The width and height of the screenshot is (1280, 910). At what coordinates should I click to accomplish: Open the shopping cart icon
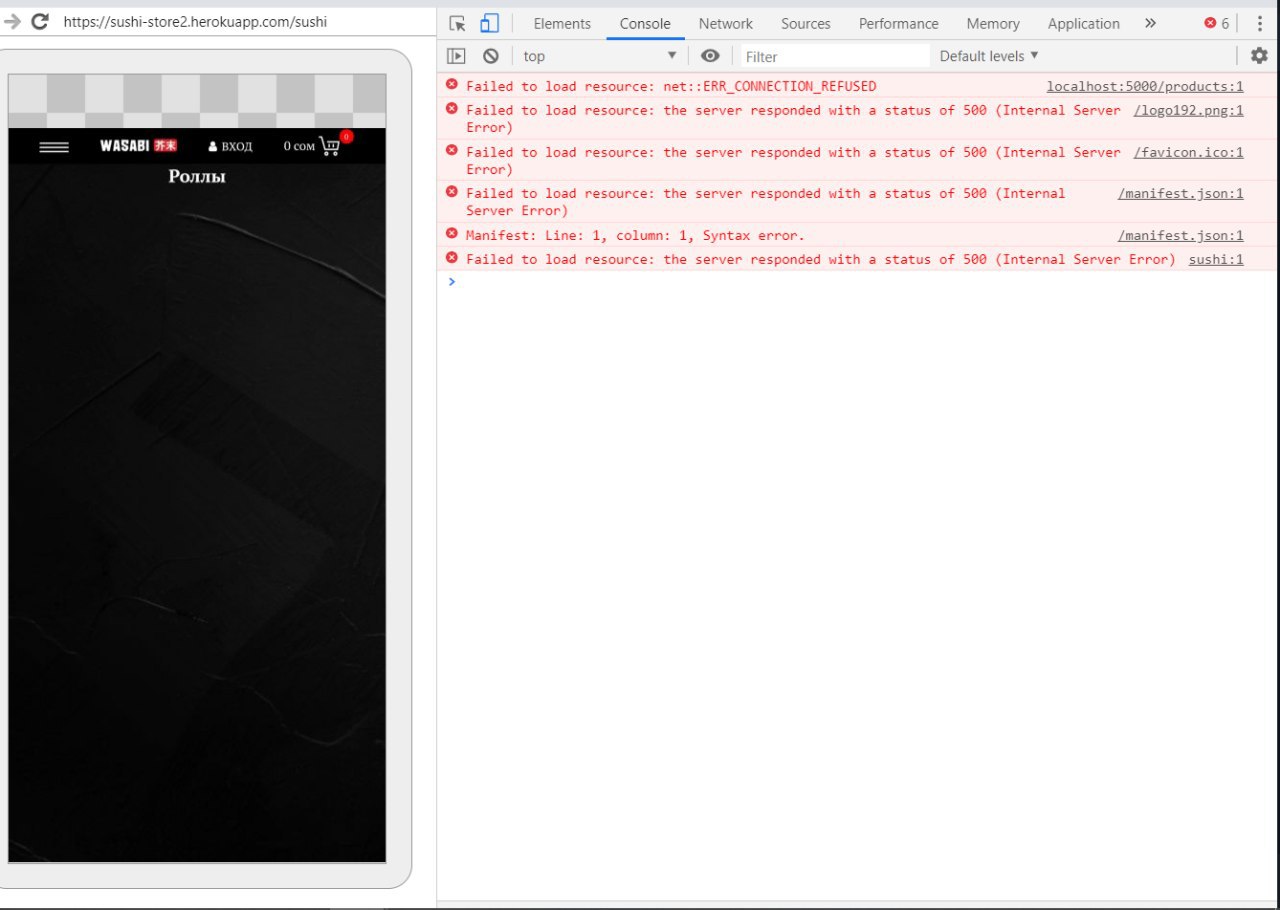click(x=330, y=146)
